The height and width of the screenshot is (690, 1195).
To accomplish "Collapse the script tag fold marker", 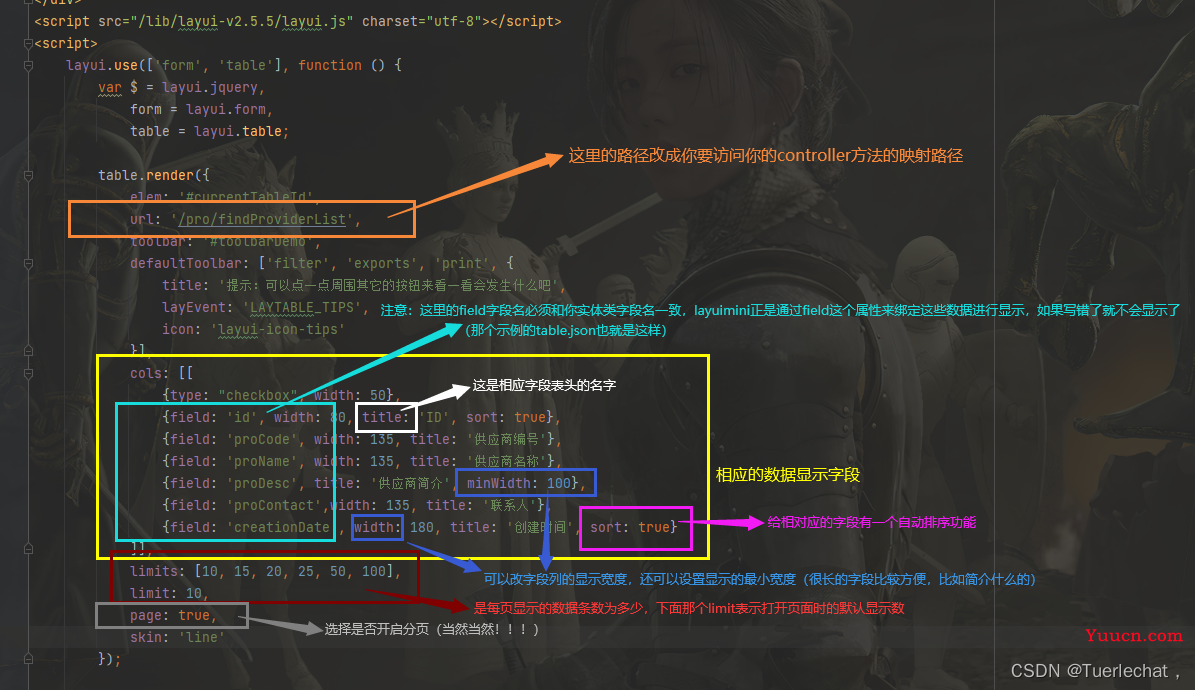I will (x=28, y=43).
